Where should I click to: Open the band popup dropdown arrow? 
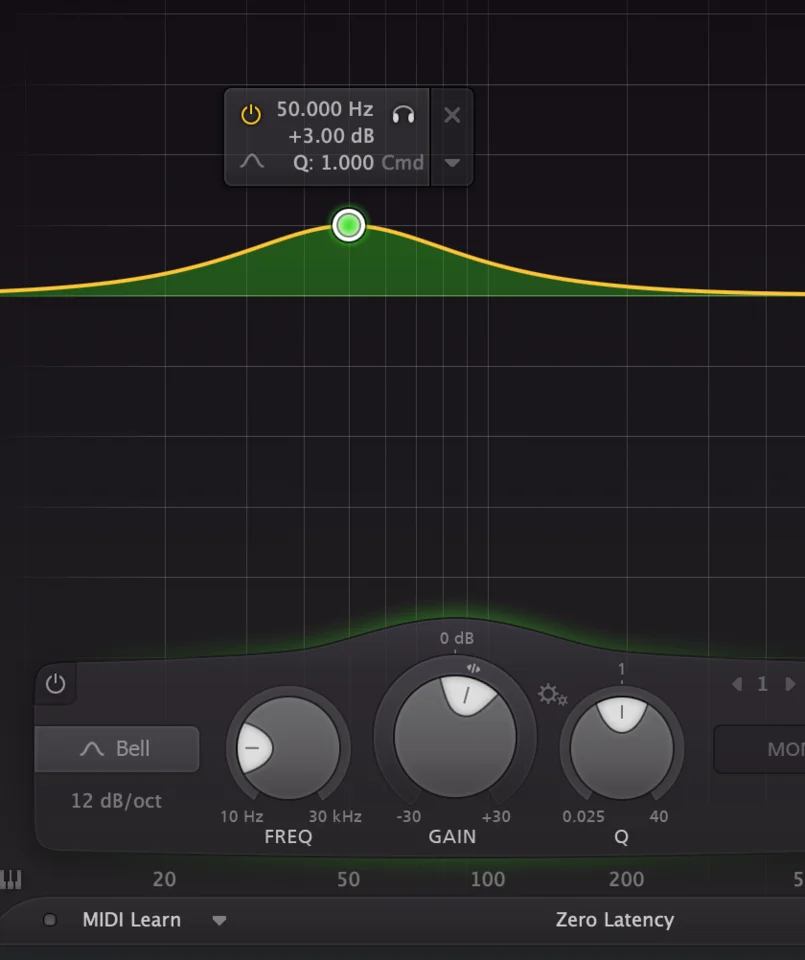click(452, 163)
